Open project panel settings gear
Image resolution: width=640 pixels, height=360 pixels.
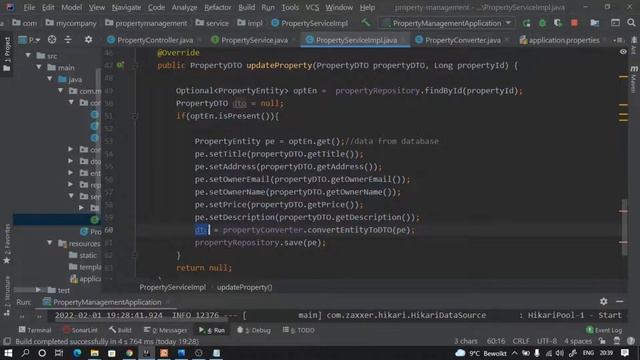pos(88,40)
